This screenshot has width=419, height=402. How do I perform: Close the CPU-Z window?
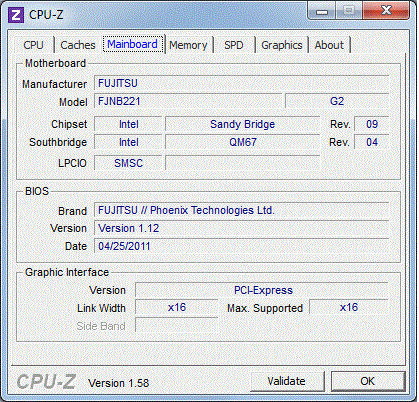coord(386,11)
